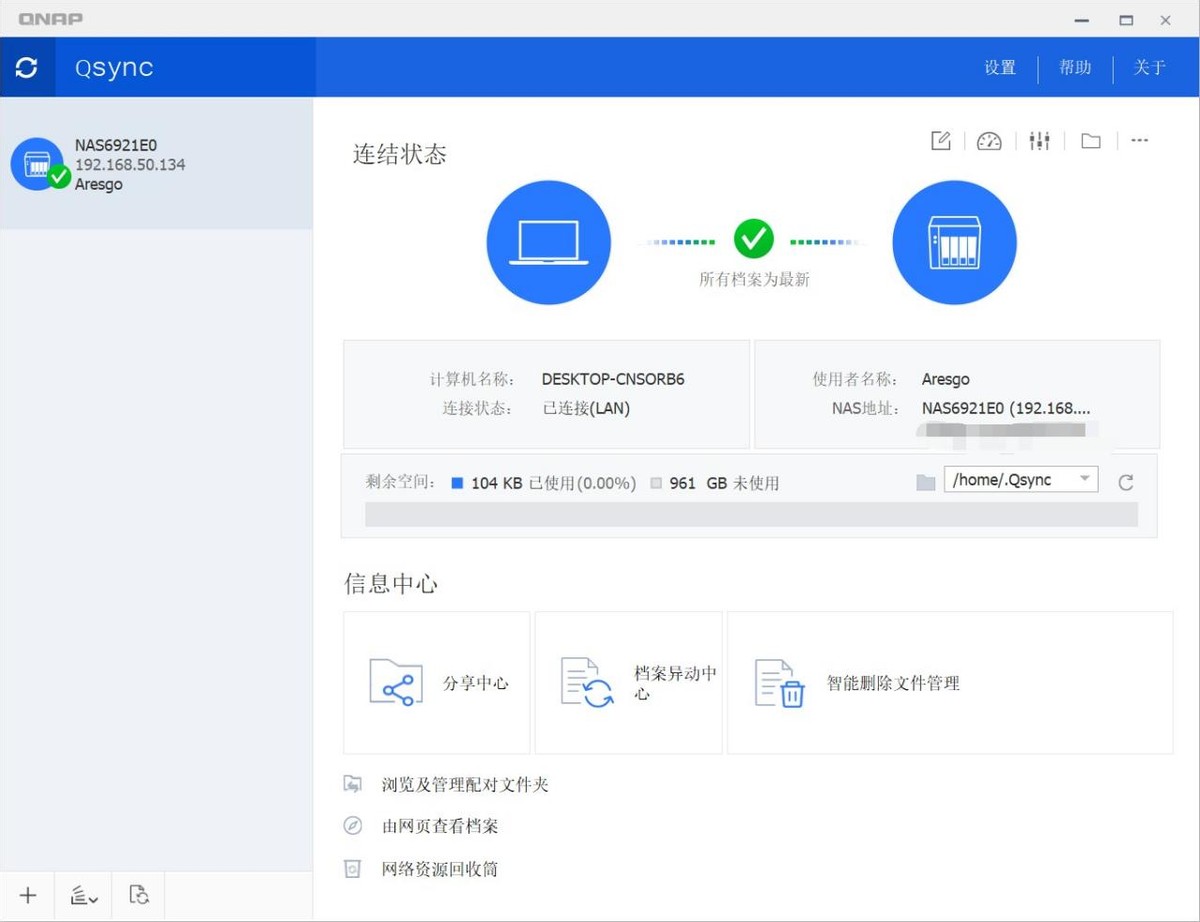Open 档案异动中心 tile
Screen dimensions: 1200x922
point(629,683)
